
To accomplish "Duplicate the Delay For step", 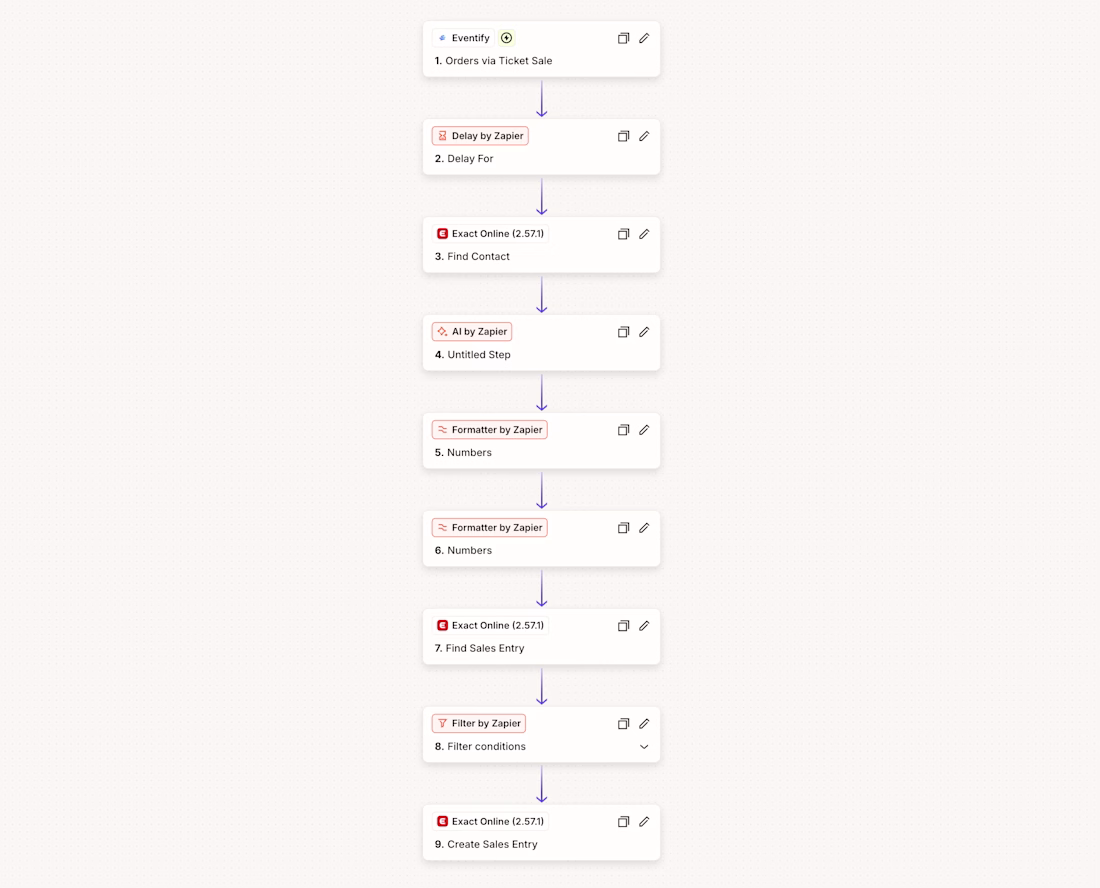I will click(623, 136).
